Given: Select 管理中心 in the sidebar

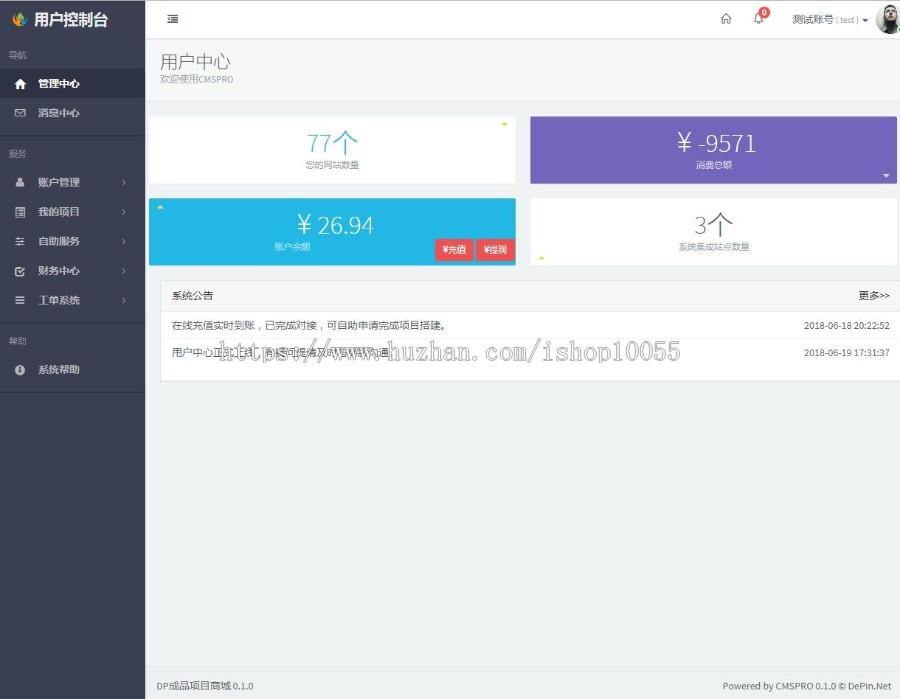Looking at the screenshot, I should 58,84.
